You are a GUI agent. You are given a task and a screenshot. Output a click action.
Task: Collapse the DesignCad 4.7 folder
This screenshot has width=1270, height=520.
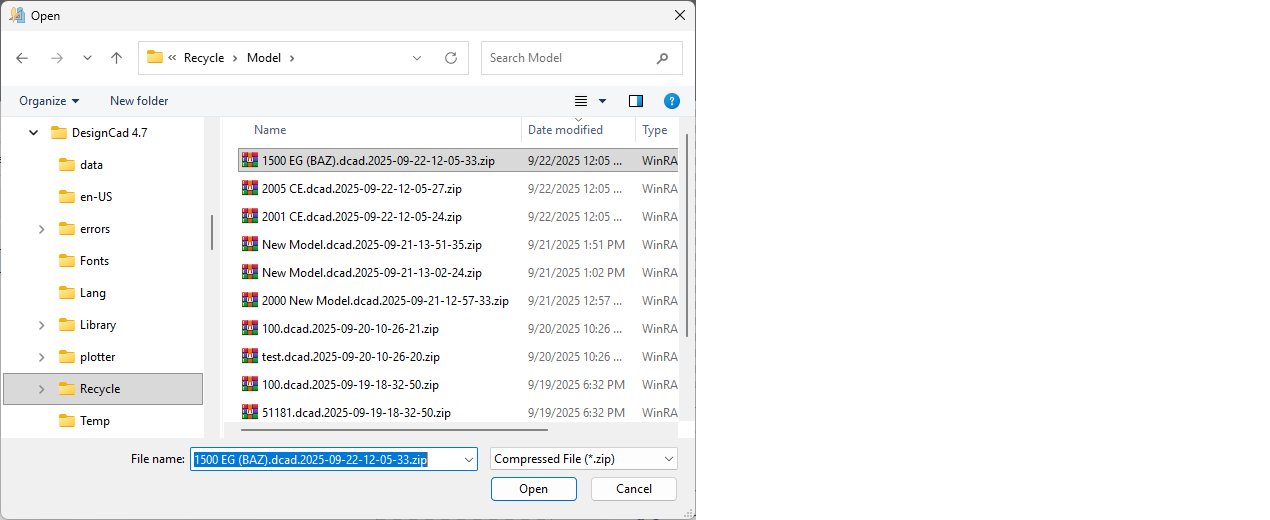(33, 133)
